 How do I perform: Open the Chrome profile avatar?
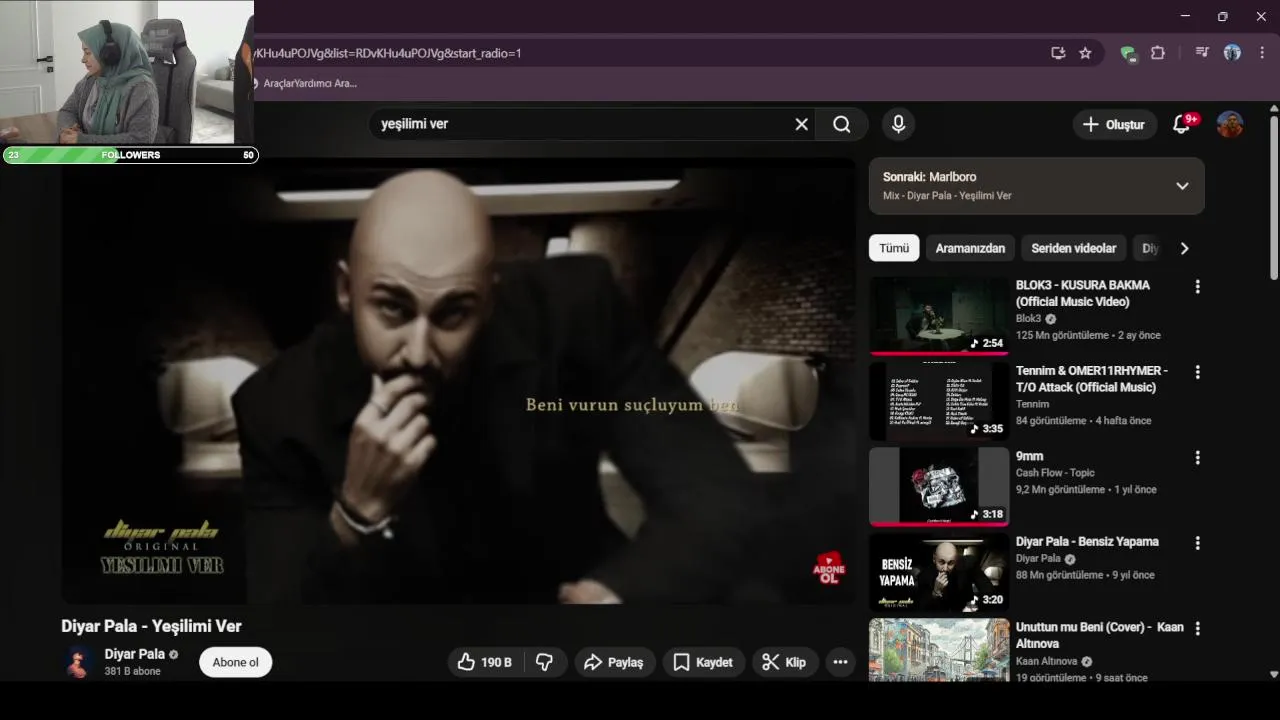pos(1232,53)
